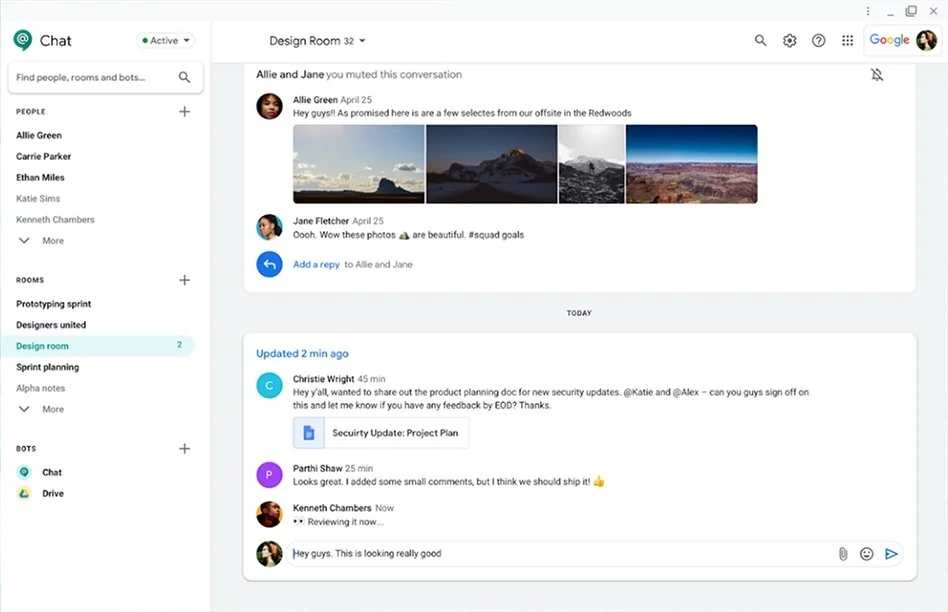Click the attach file paperclip icon
Viewport: 948px width, 612px height.
click(x=843, y=554)
